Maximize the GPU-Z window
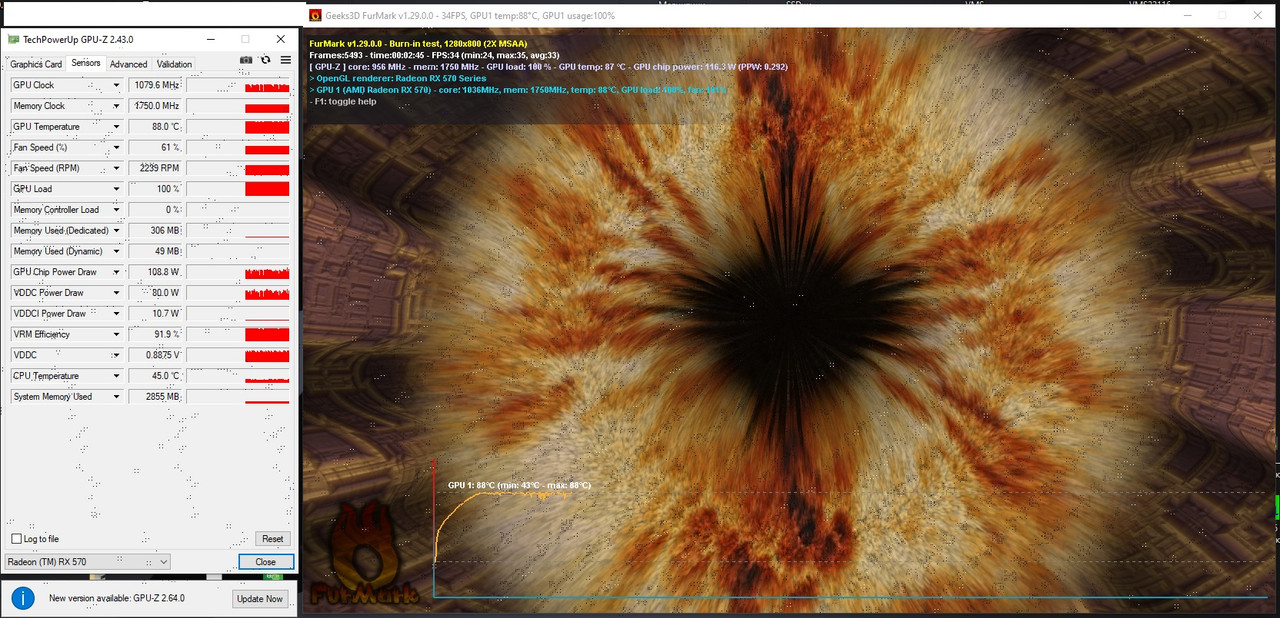1280x618 pixels. pyautogui.click(x=245, y=39)
